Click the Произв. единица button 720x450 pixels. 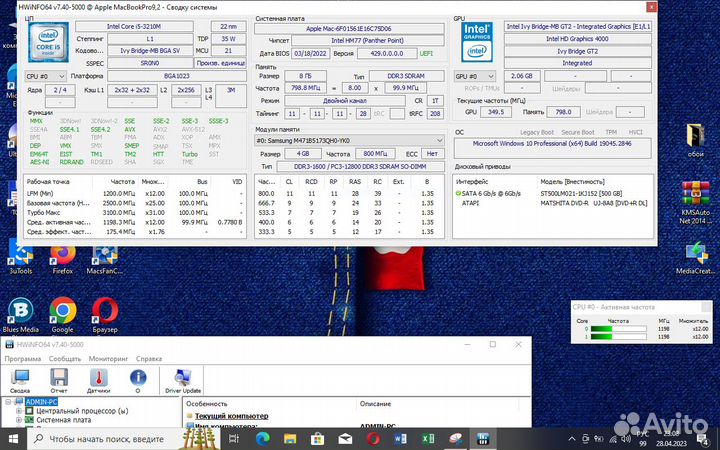(219, 62)
